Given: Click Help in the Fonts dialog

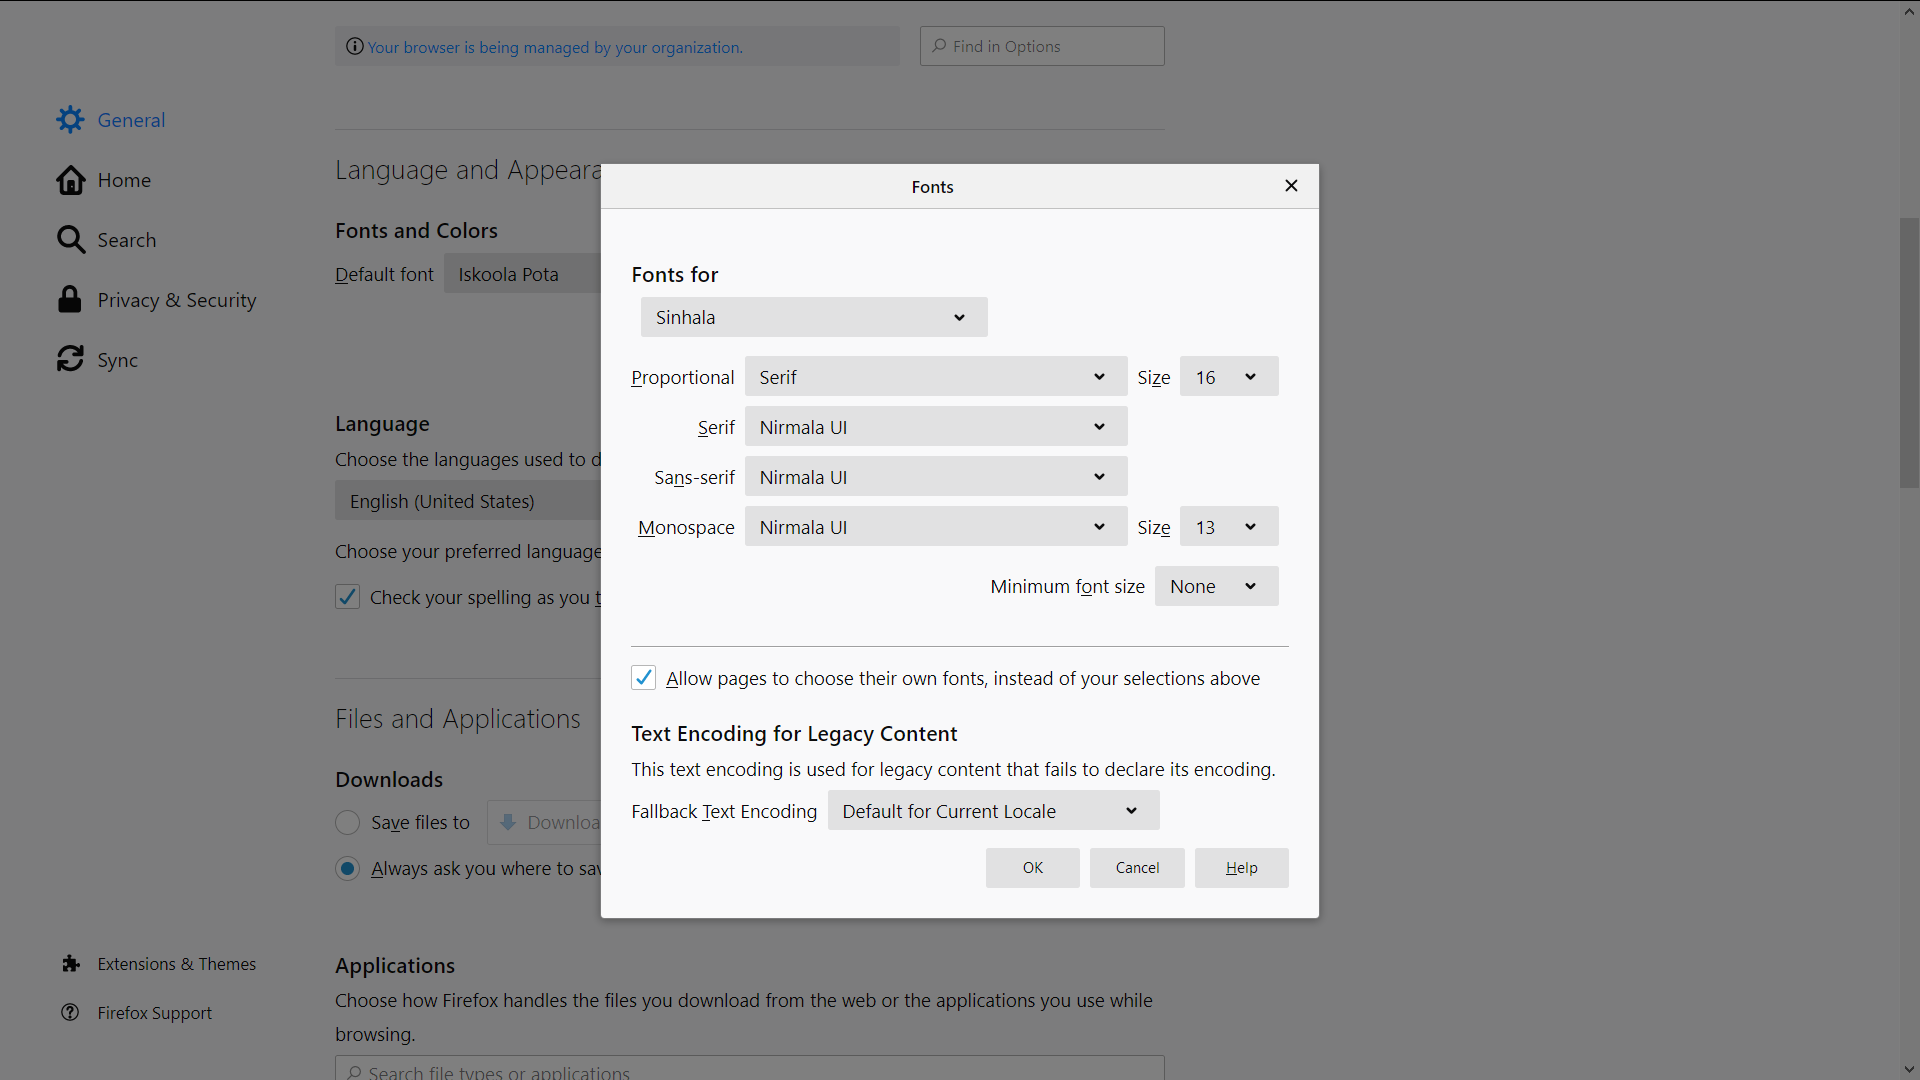Looking at the screenshot, I should point(1241,868).
